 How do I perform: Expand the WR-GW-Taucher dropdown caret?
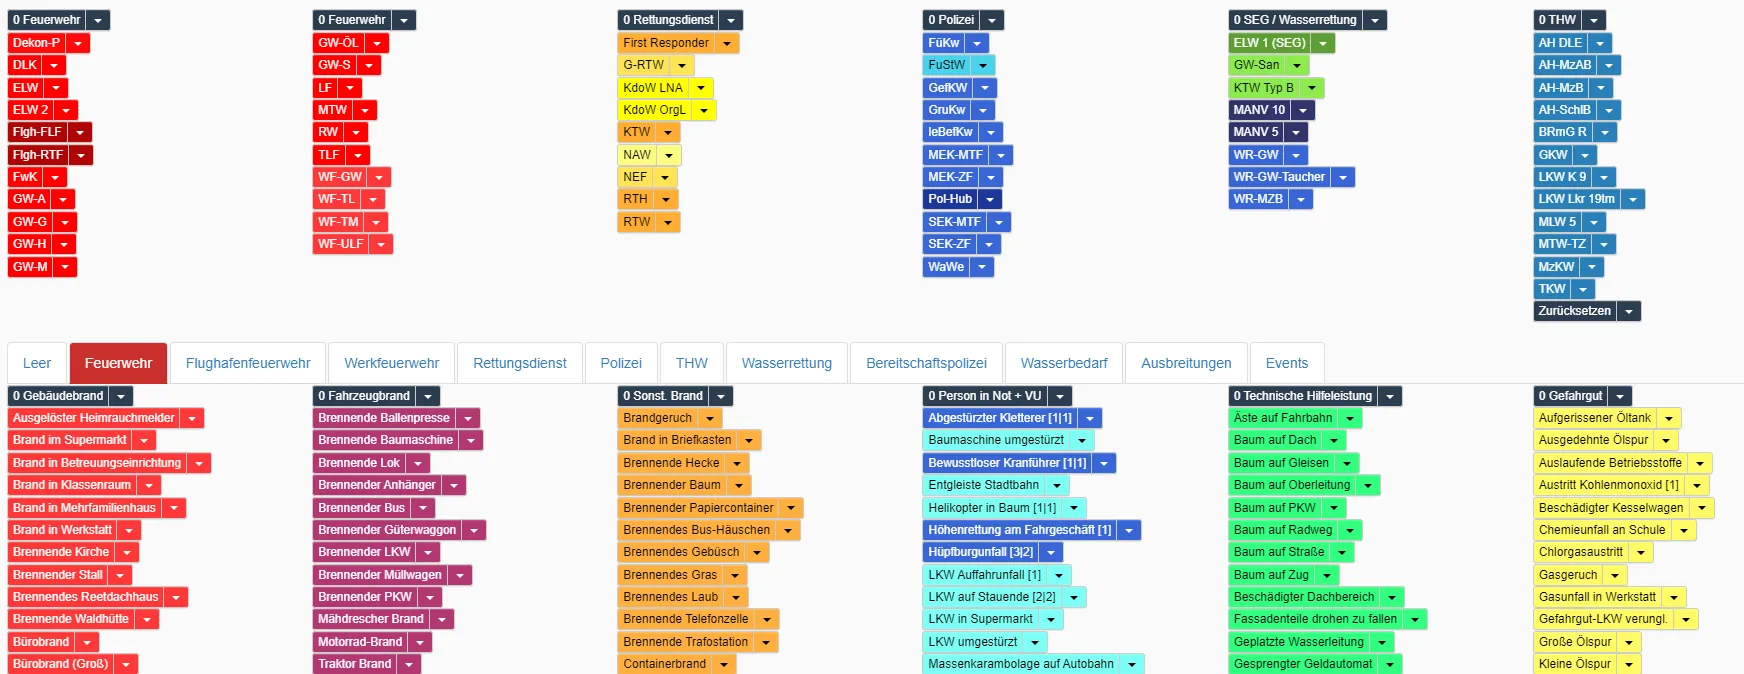coord(1343,177)
